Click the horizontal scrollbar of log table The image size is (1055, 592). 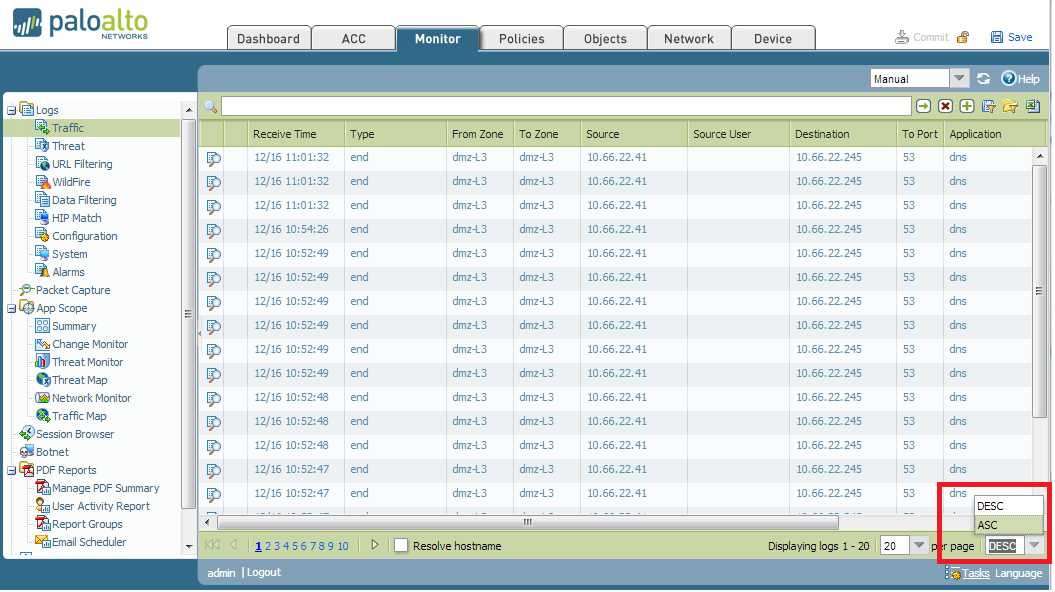[528, 522]
